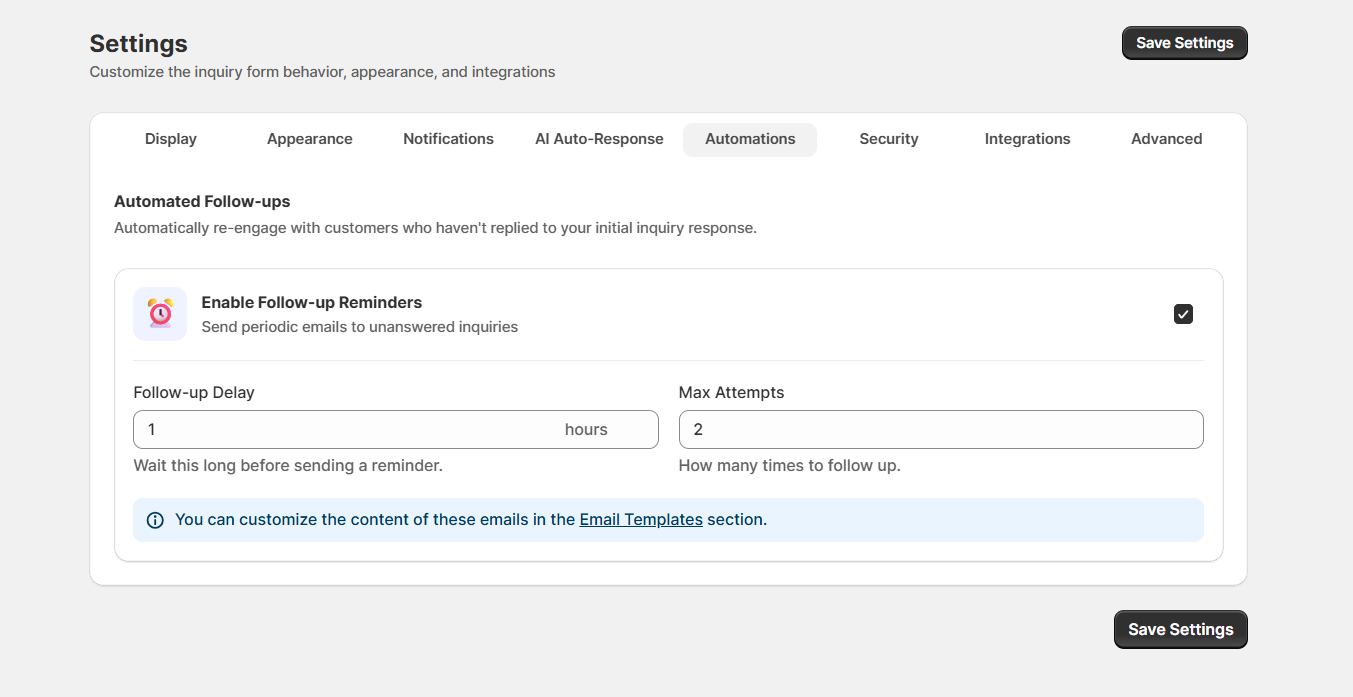Viewport: 1353px width, 697px height.
Task: Focus the Follow-up Delay input field
Action: coord(340,430)
